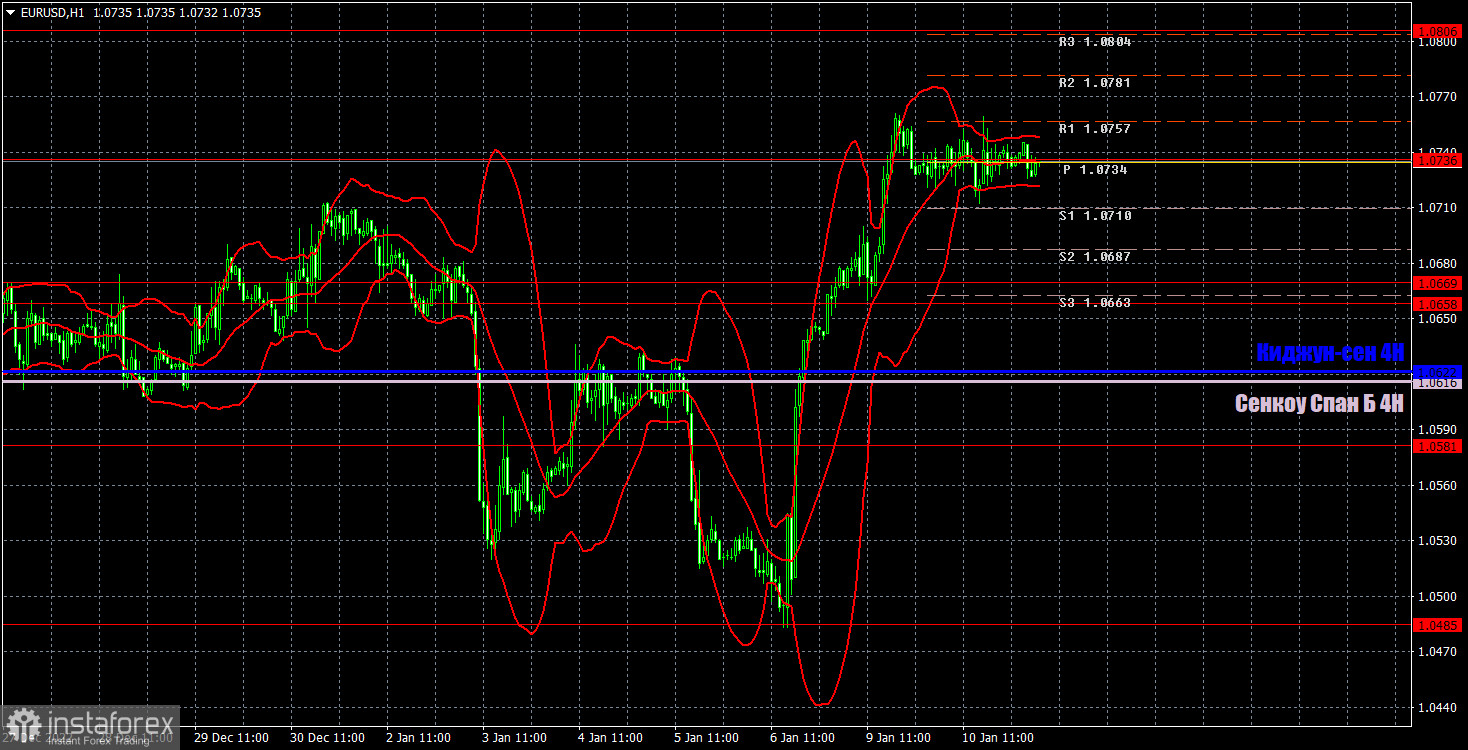The height and width of the screenshot is (750, 1468).
Task: Select the blue 1.0622 Kijun-sen price tag
Action: pos(1438,371)
